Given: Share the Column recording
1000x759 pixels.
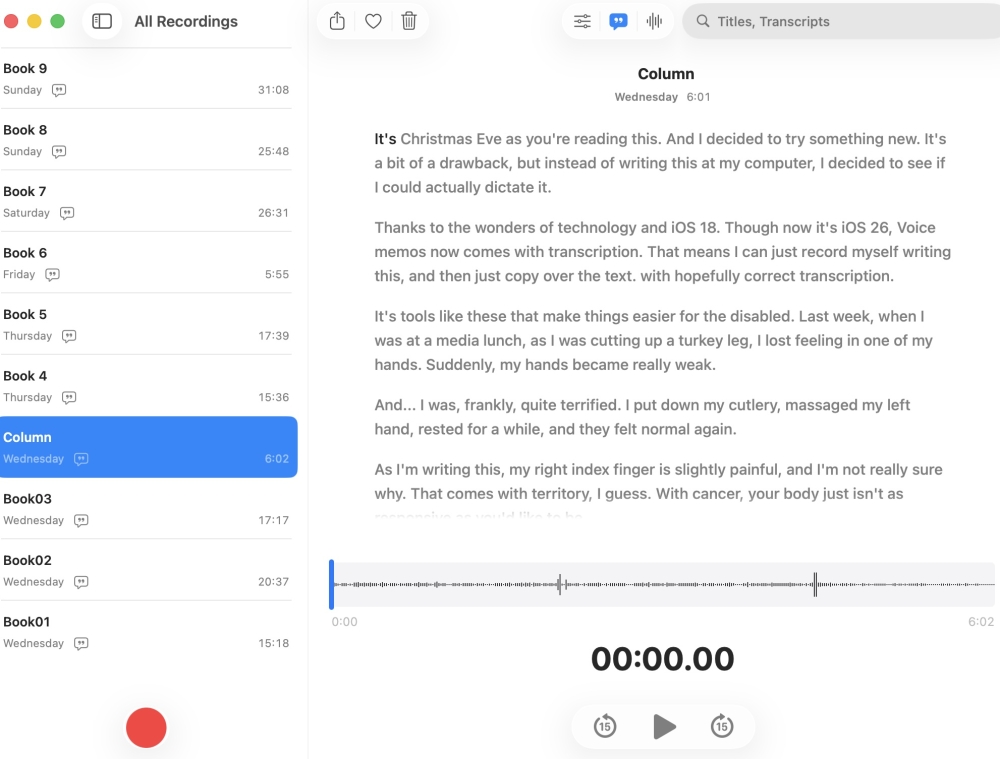Looking at the screenshot, I should tap(337, 21).
